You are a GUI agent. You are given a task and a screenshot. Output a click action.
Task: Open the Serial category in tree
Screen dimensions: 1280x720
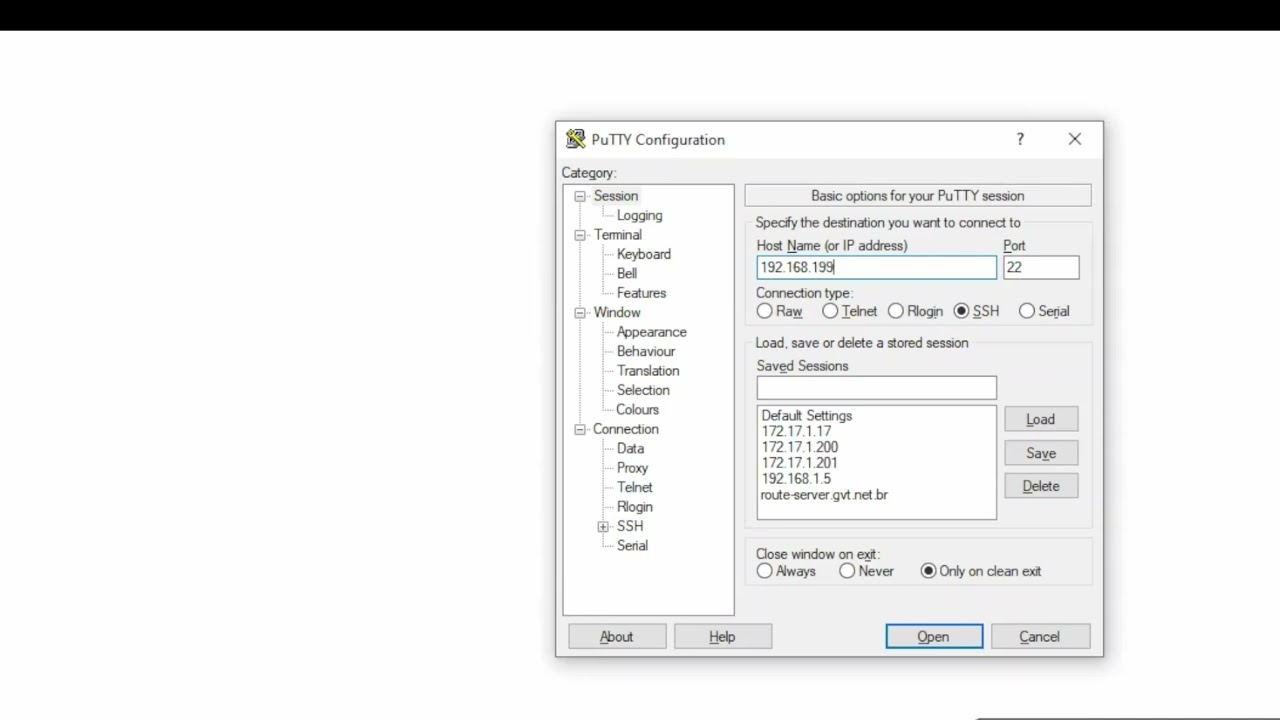coord(632,546)
